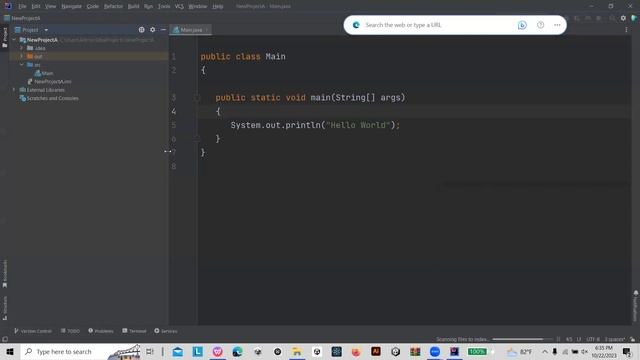The width and height of the screenshot is (640, 360).
Task: Open the editor tabs more options icon
Action: click(x=626, y=30)
